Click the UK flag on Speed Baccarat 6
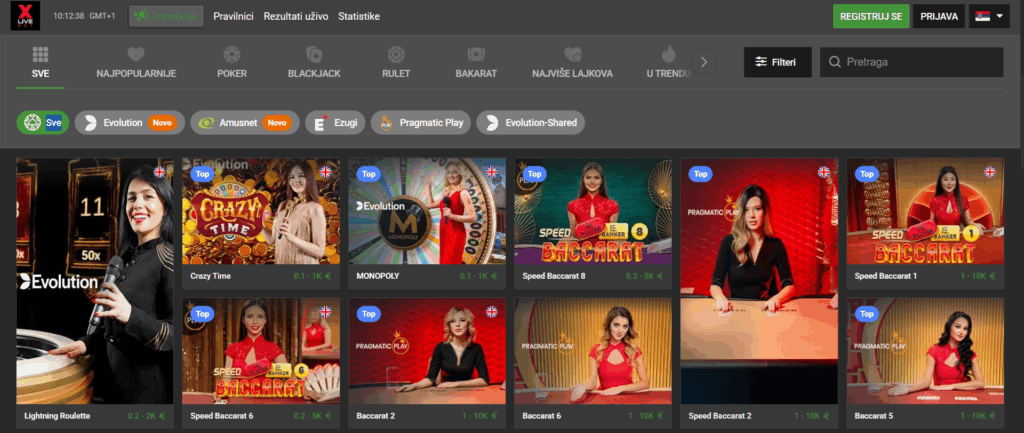 click(325, 312)
